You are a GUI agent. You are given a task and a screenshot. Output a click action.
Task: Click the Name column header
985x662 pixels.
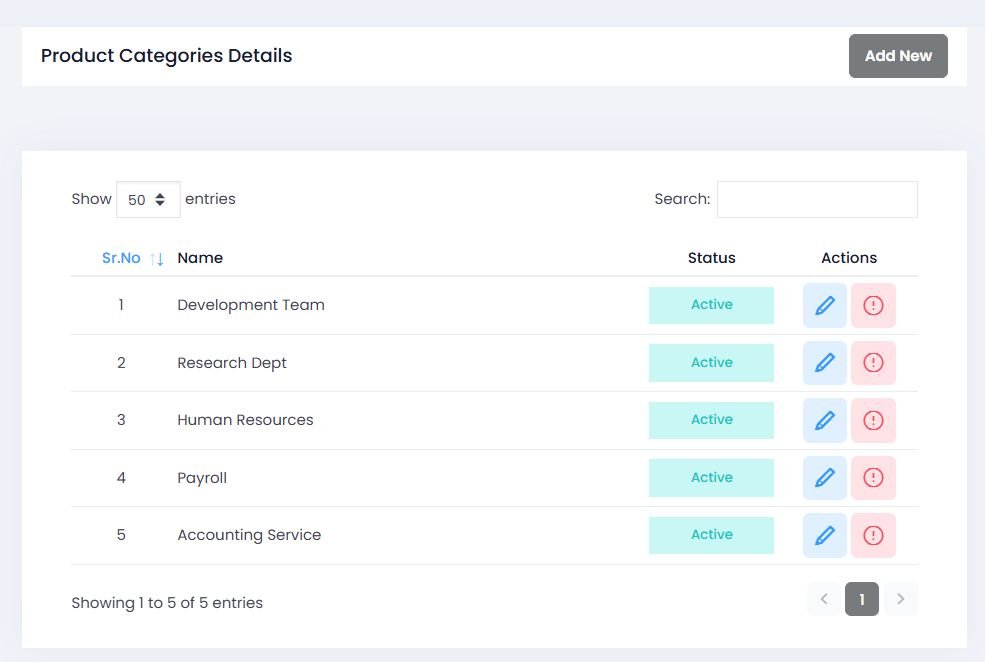pyautogui.click(x=200, y=258)
